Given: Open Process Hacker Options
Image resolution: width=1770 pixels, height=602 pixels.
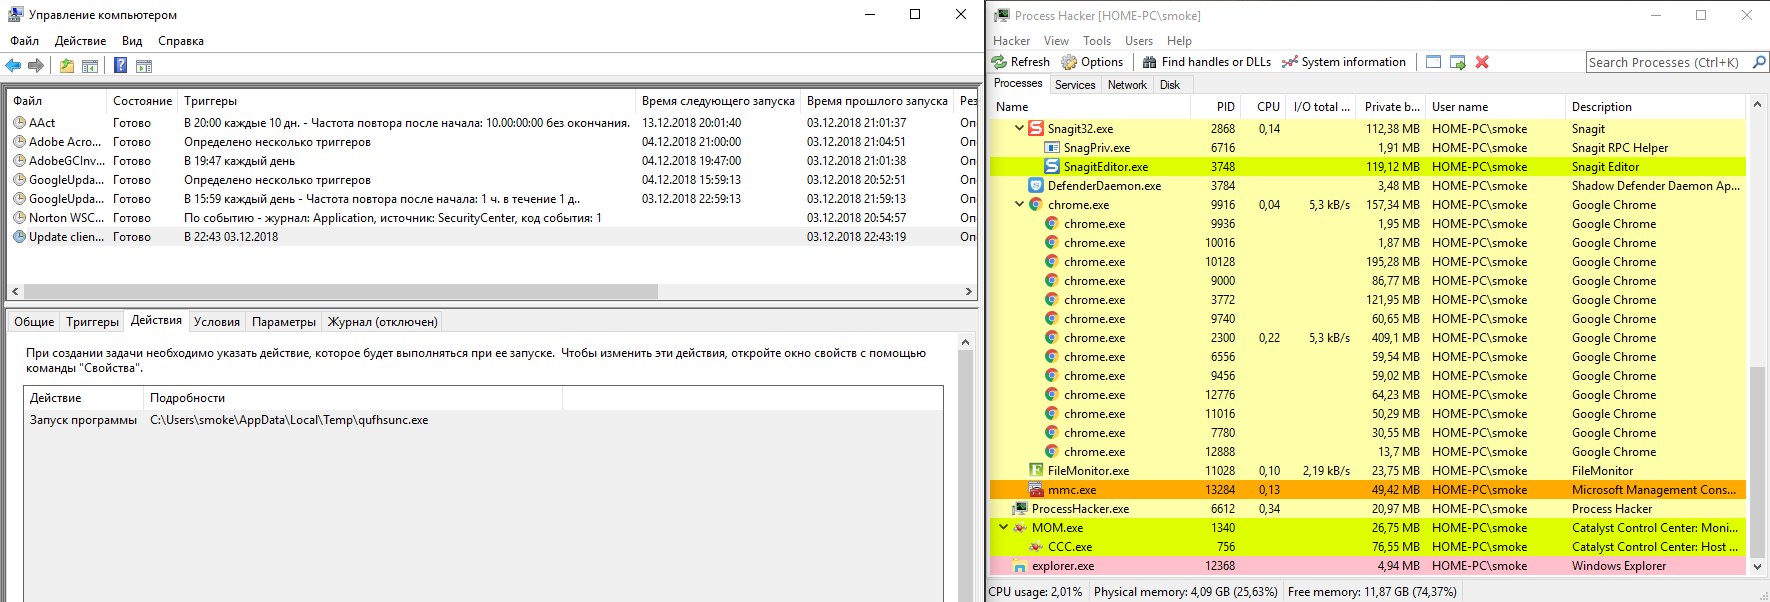Looking at the screenshot, I should coord(1092,62).
